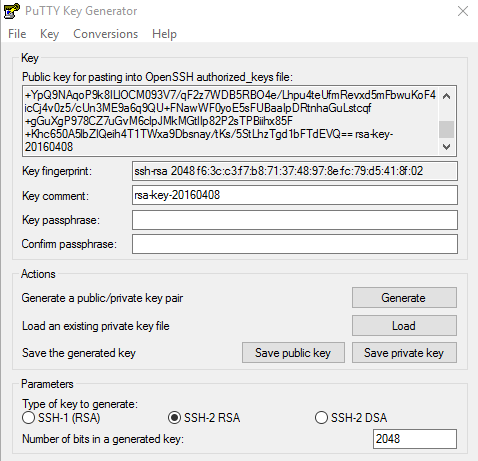This screenshot has width=478, height=461.
Task: Click the Generate button
Action: pos(404,298)
